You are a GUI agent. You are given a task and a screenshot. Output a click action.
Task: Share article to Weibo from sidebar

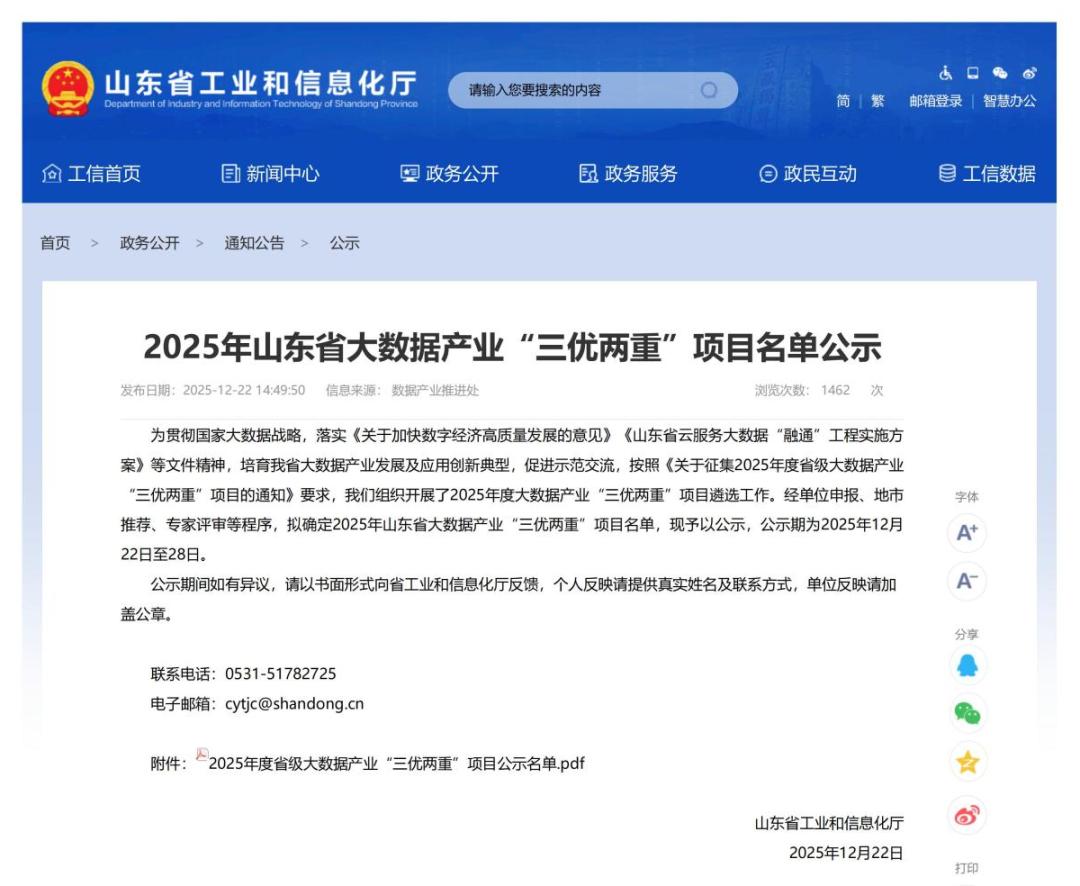point(966,815)
